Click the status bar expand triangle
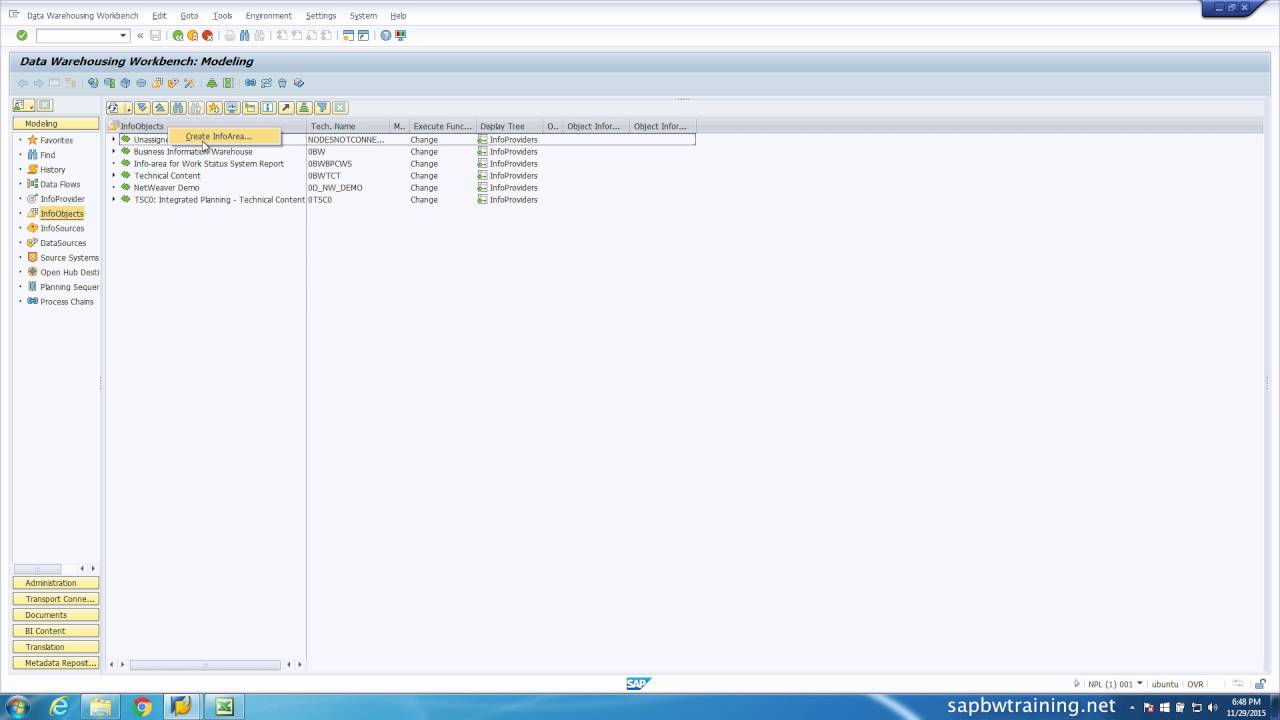1280x720 pixels. click(1077, 684)
